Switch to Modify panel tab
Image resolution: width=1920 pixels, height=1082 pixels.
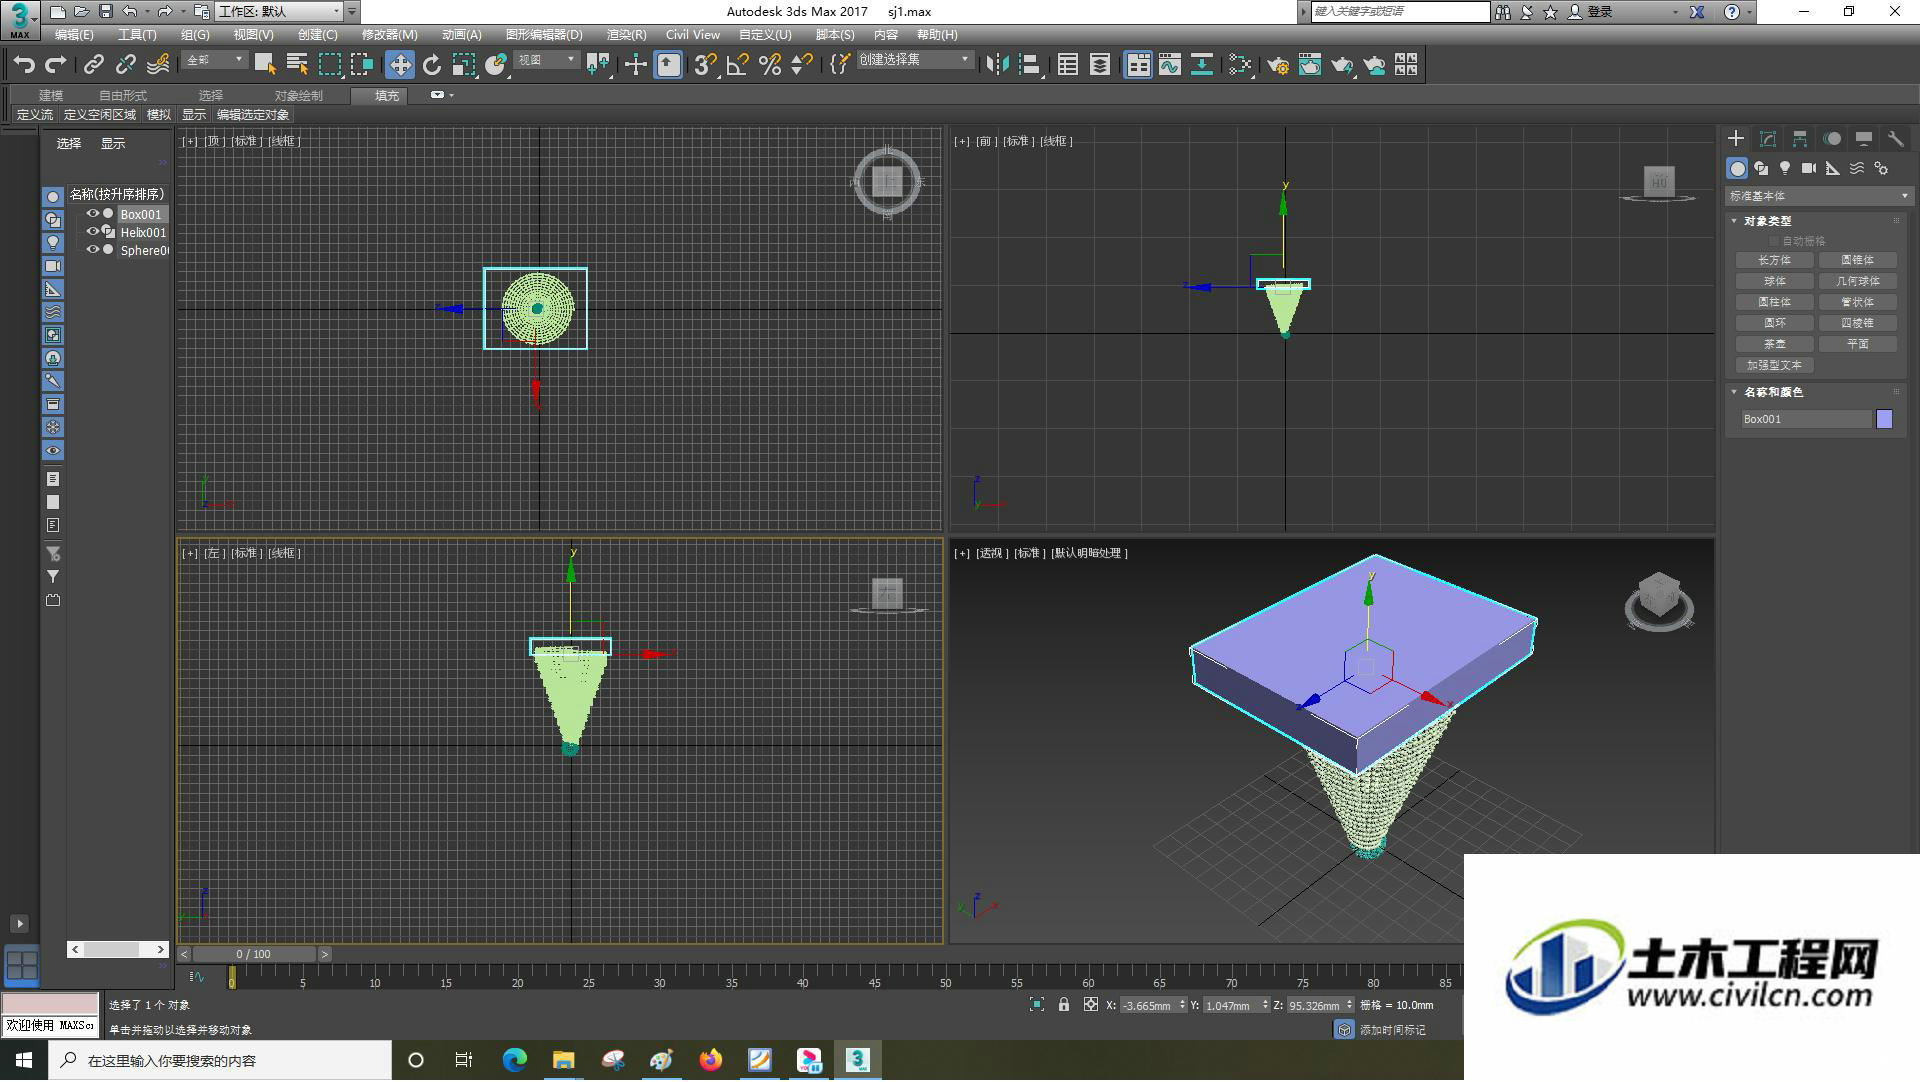point(1768,139)
